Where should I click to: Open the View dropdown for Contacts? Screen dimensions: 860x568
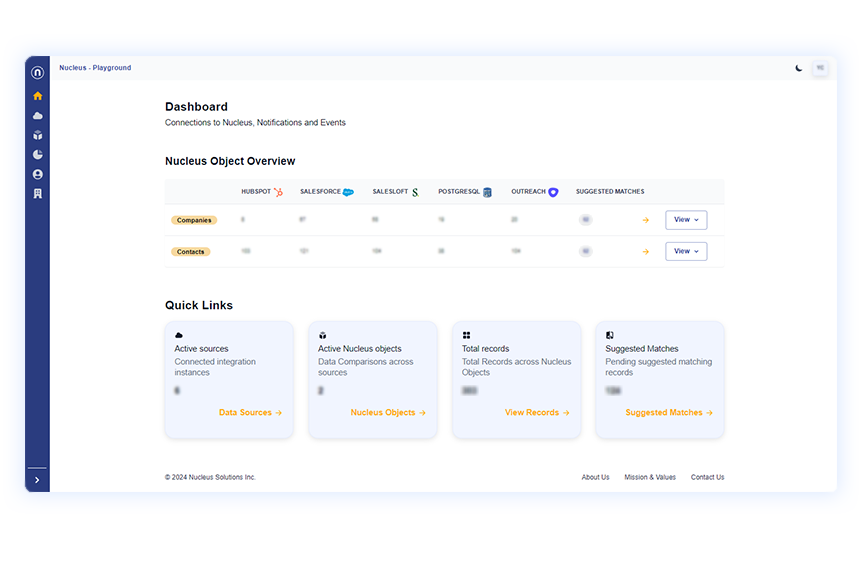[x=686, y=251]
